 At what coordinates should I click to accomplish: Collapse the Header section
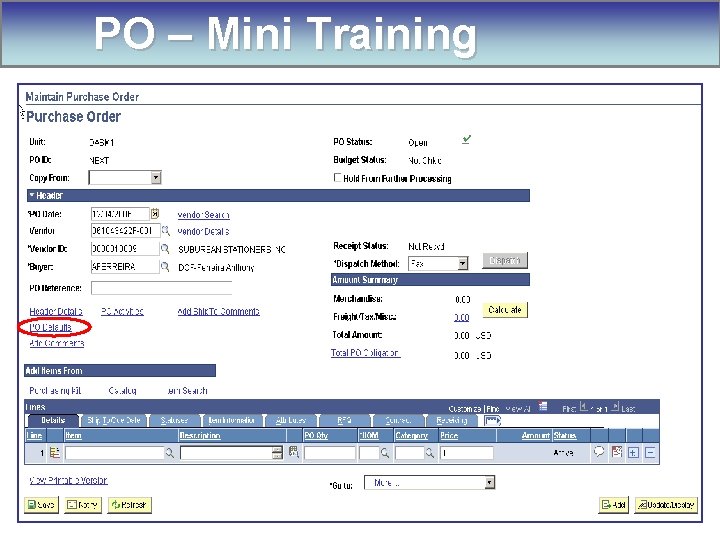pos(32,195)
